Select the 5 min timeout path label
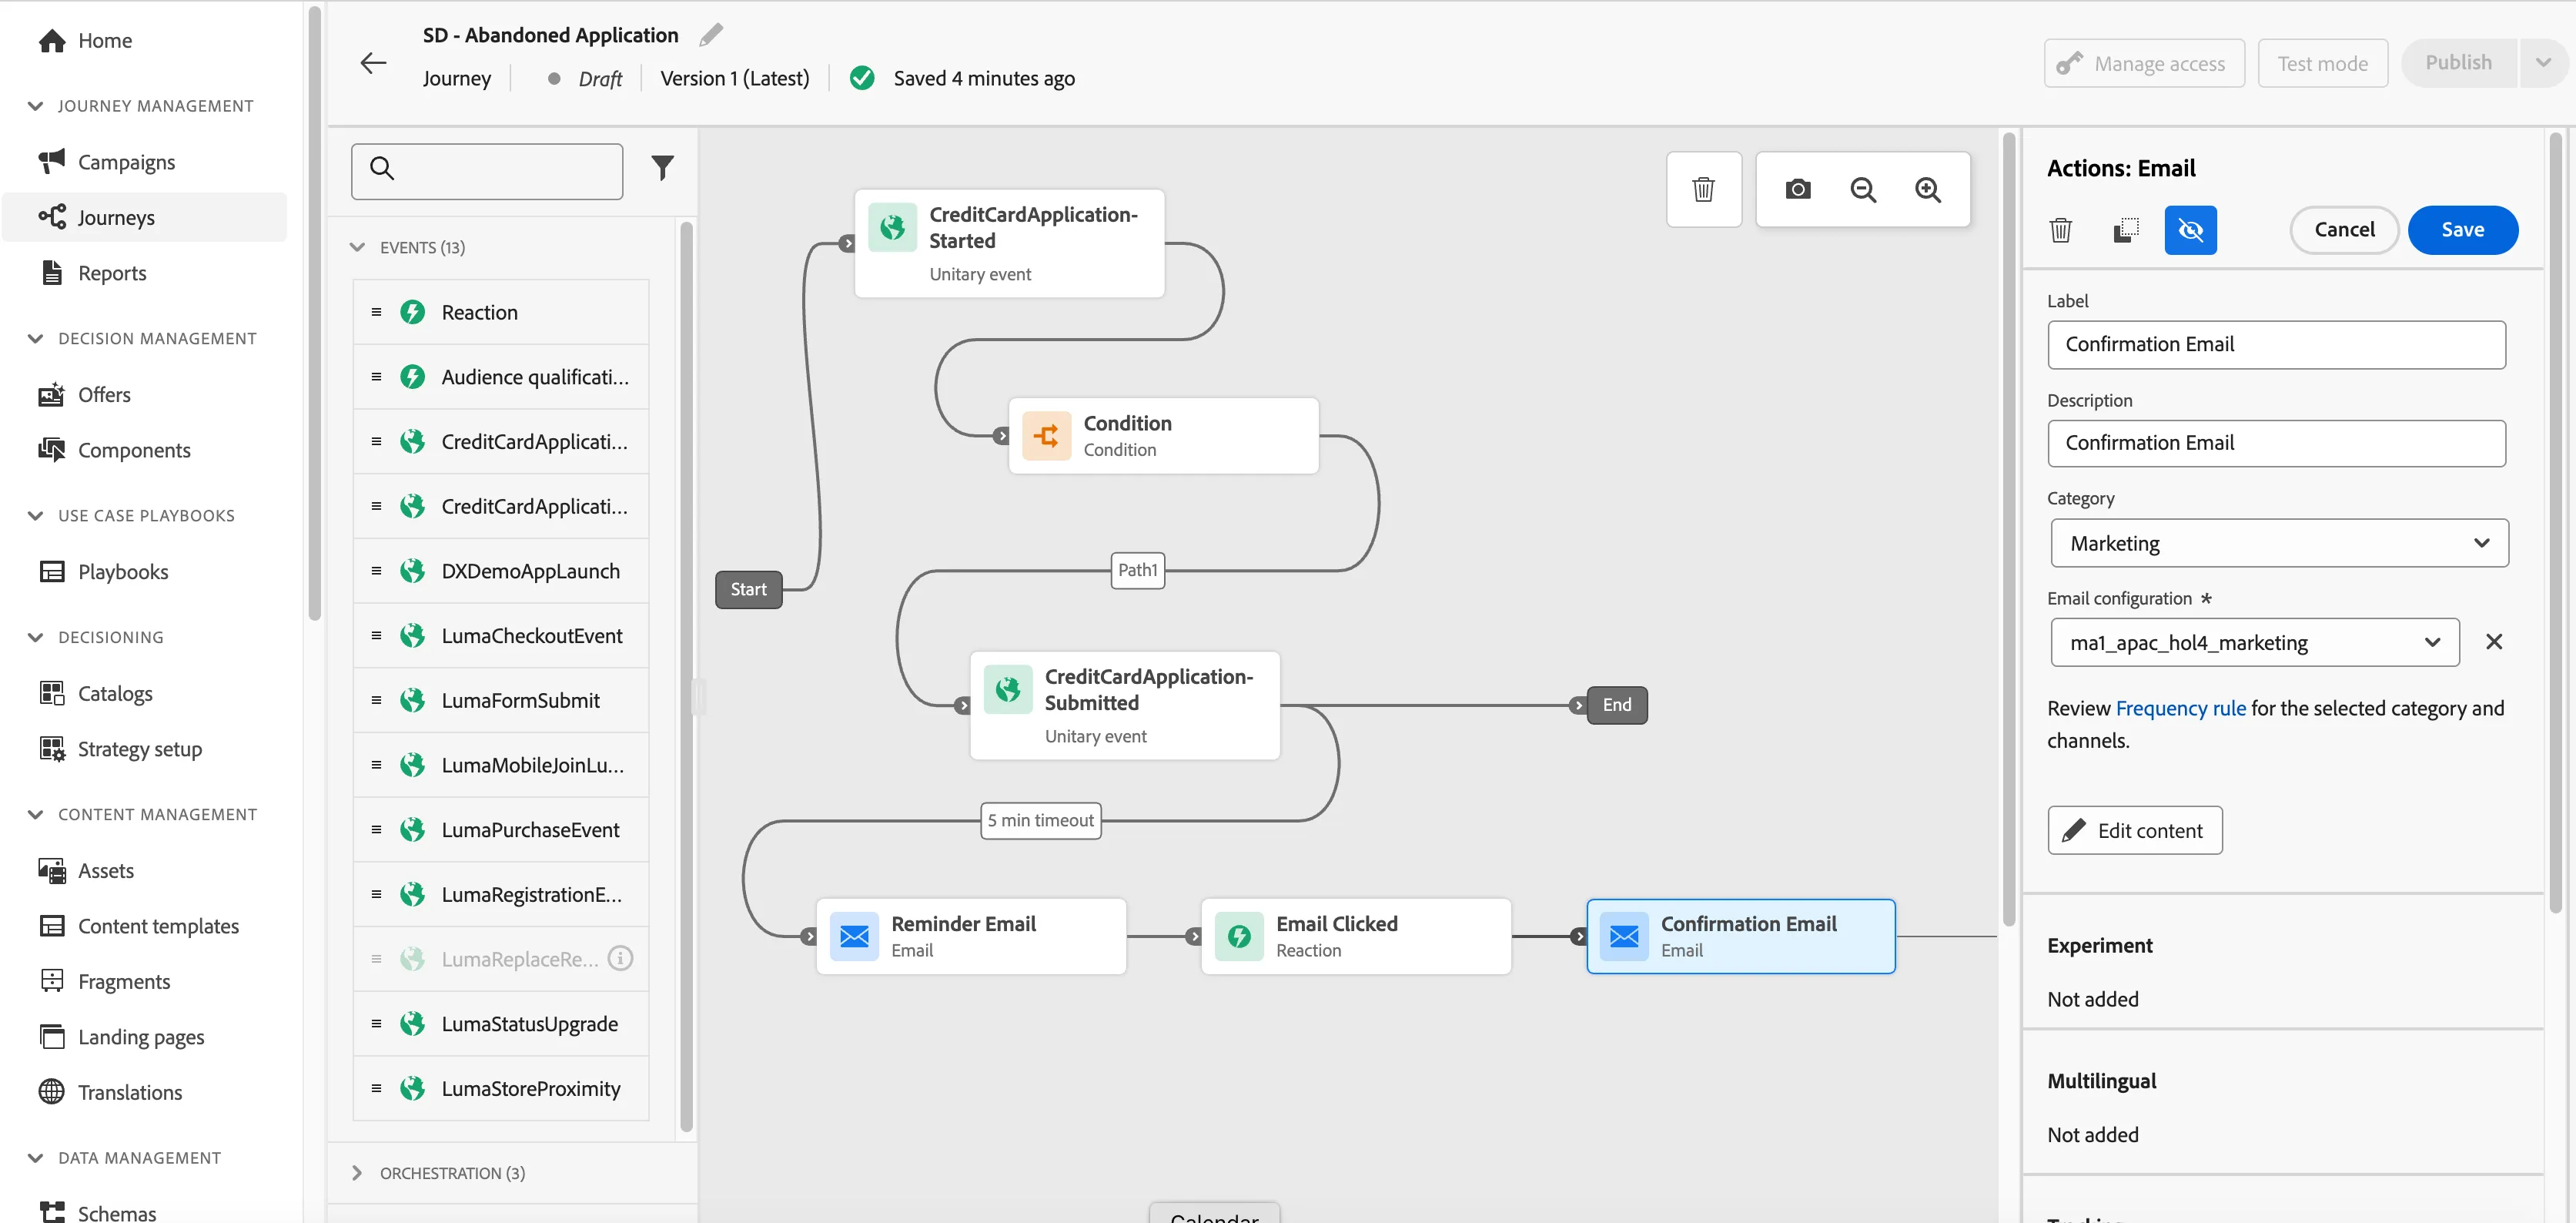 click(x=1040, y=820)
